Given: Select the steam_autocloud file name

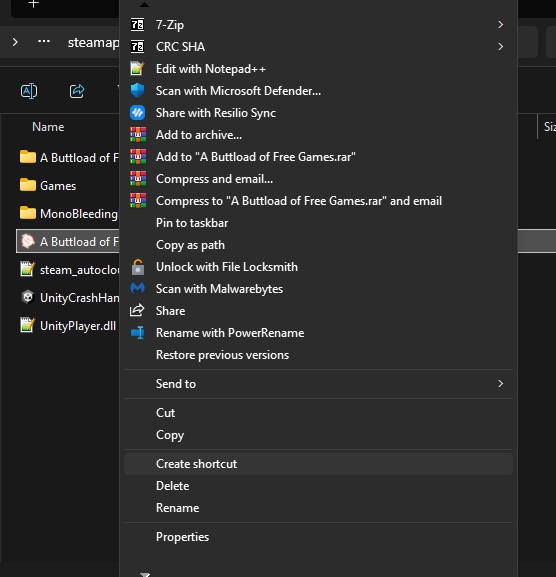Looking at the screenshot, I should click(x=79, y=270).
